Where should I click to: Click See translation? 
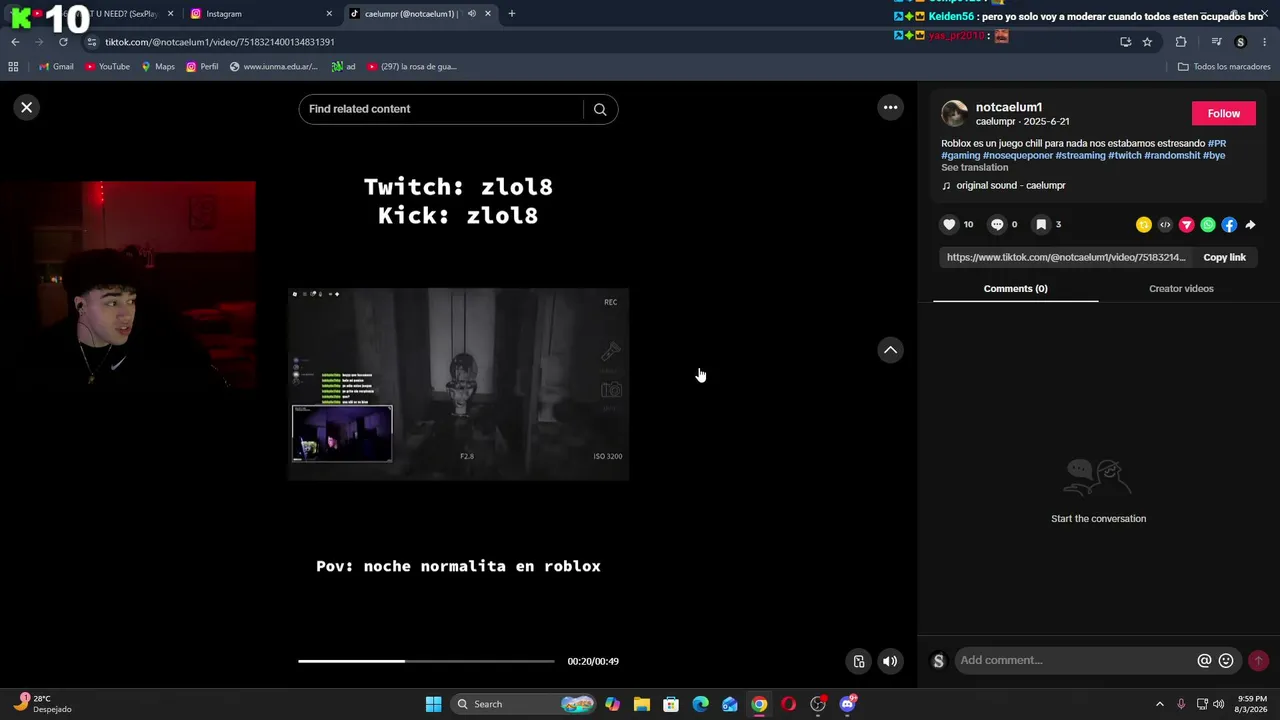click(x=974, y=167)
